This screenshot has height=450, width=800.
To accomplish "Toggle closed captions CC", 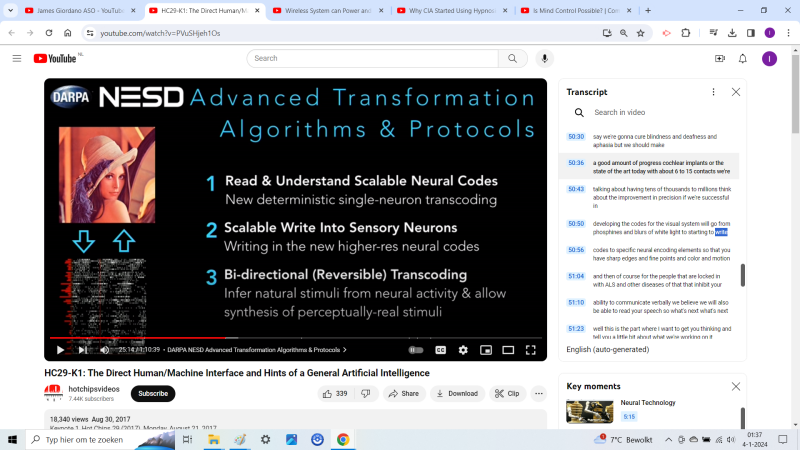I will pyautogui.click(x=440, y=350).
